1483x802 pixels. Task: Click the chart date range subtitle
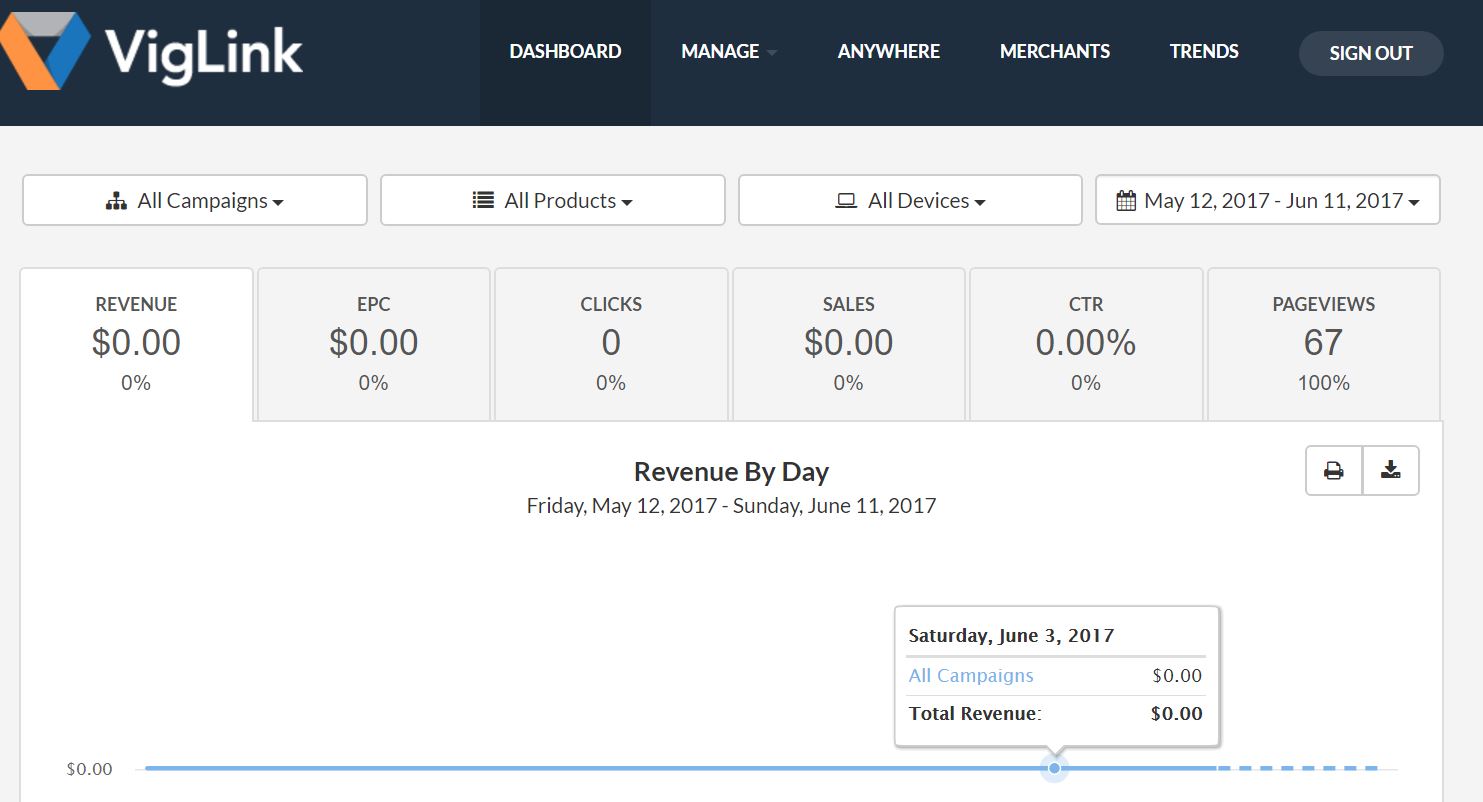coord(731,506)
